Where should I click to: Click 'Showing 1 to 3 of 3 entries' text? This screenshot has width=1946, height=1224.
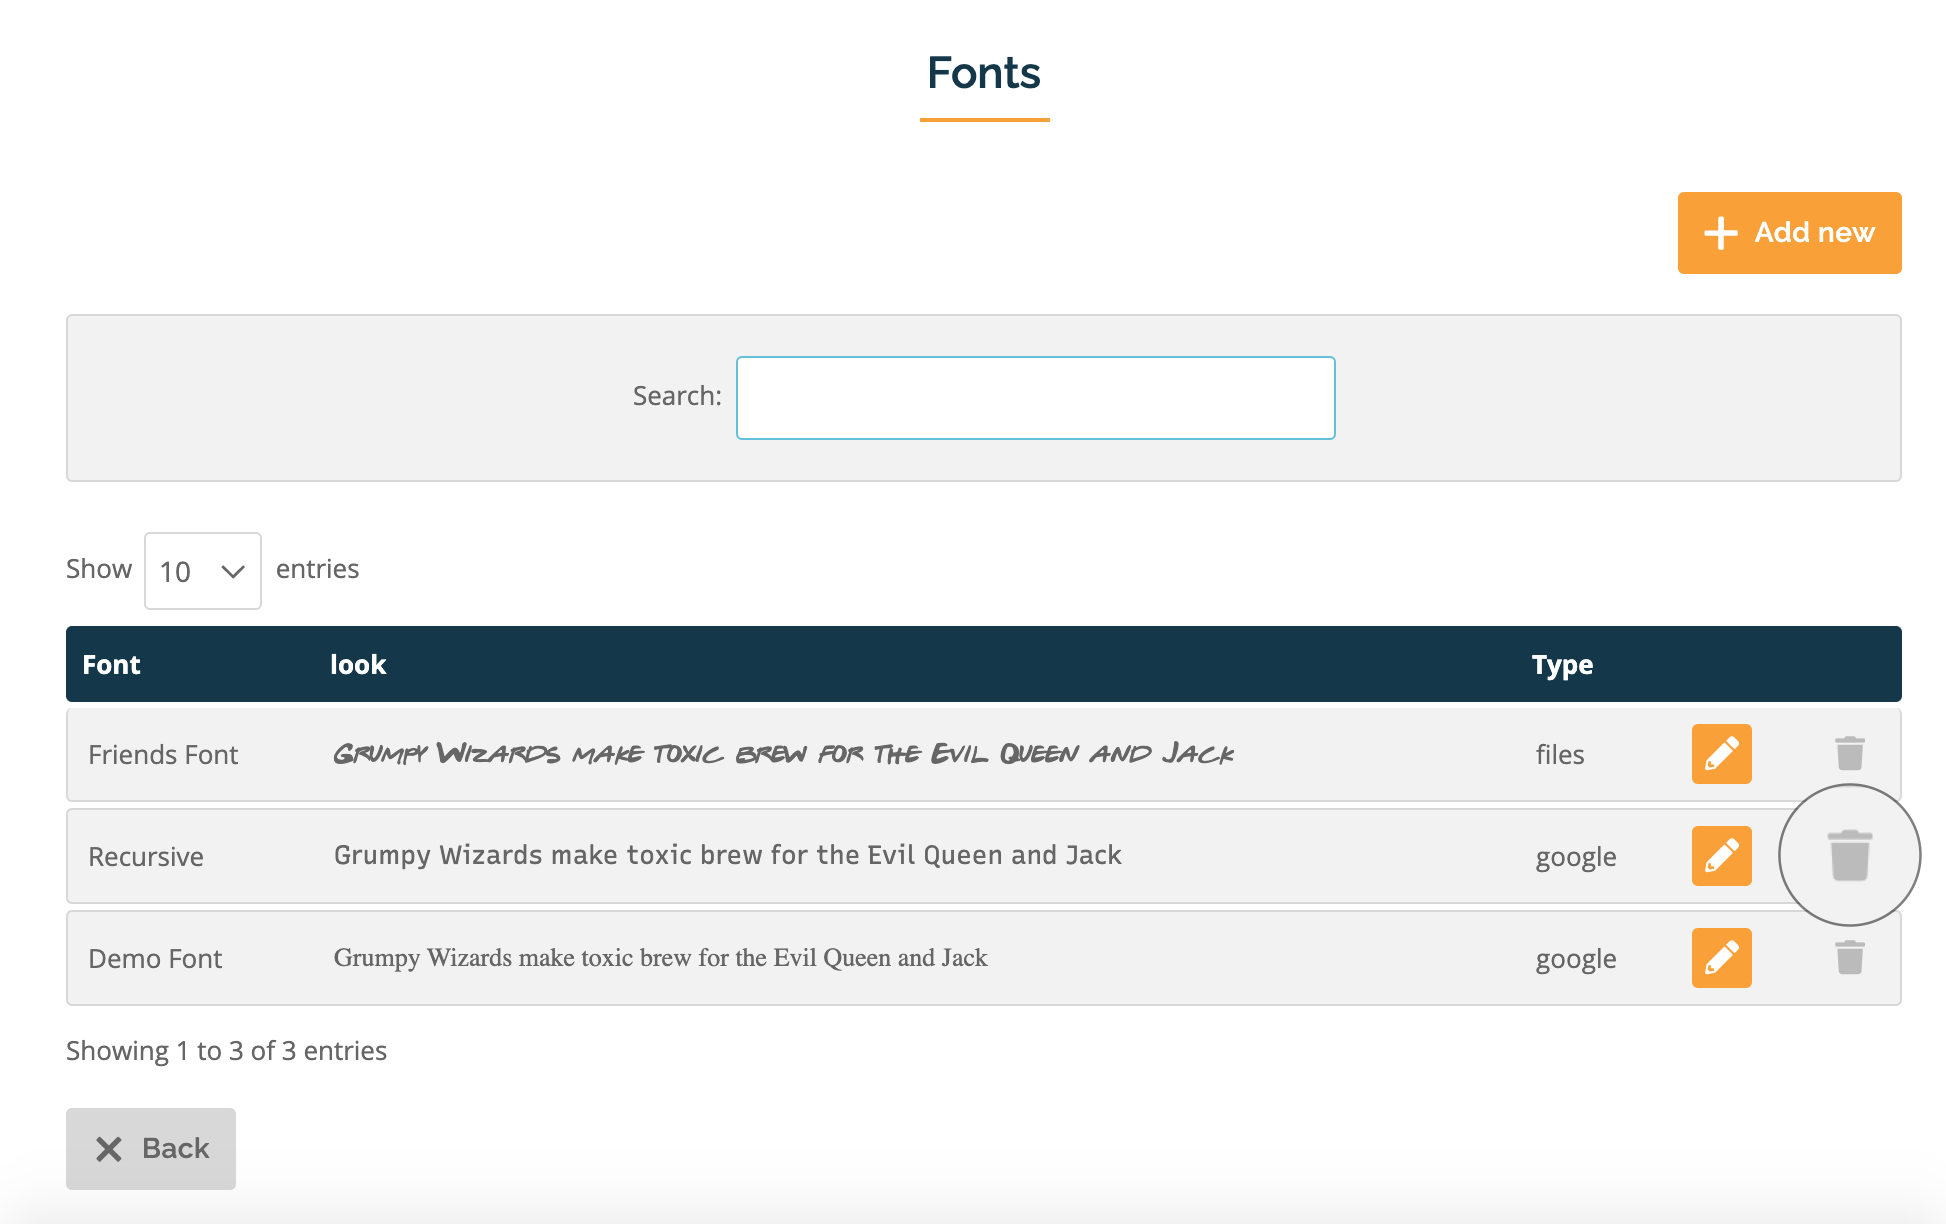point(226,1051)
